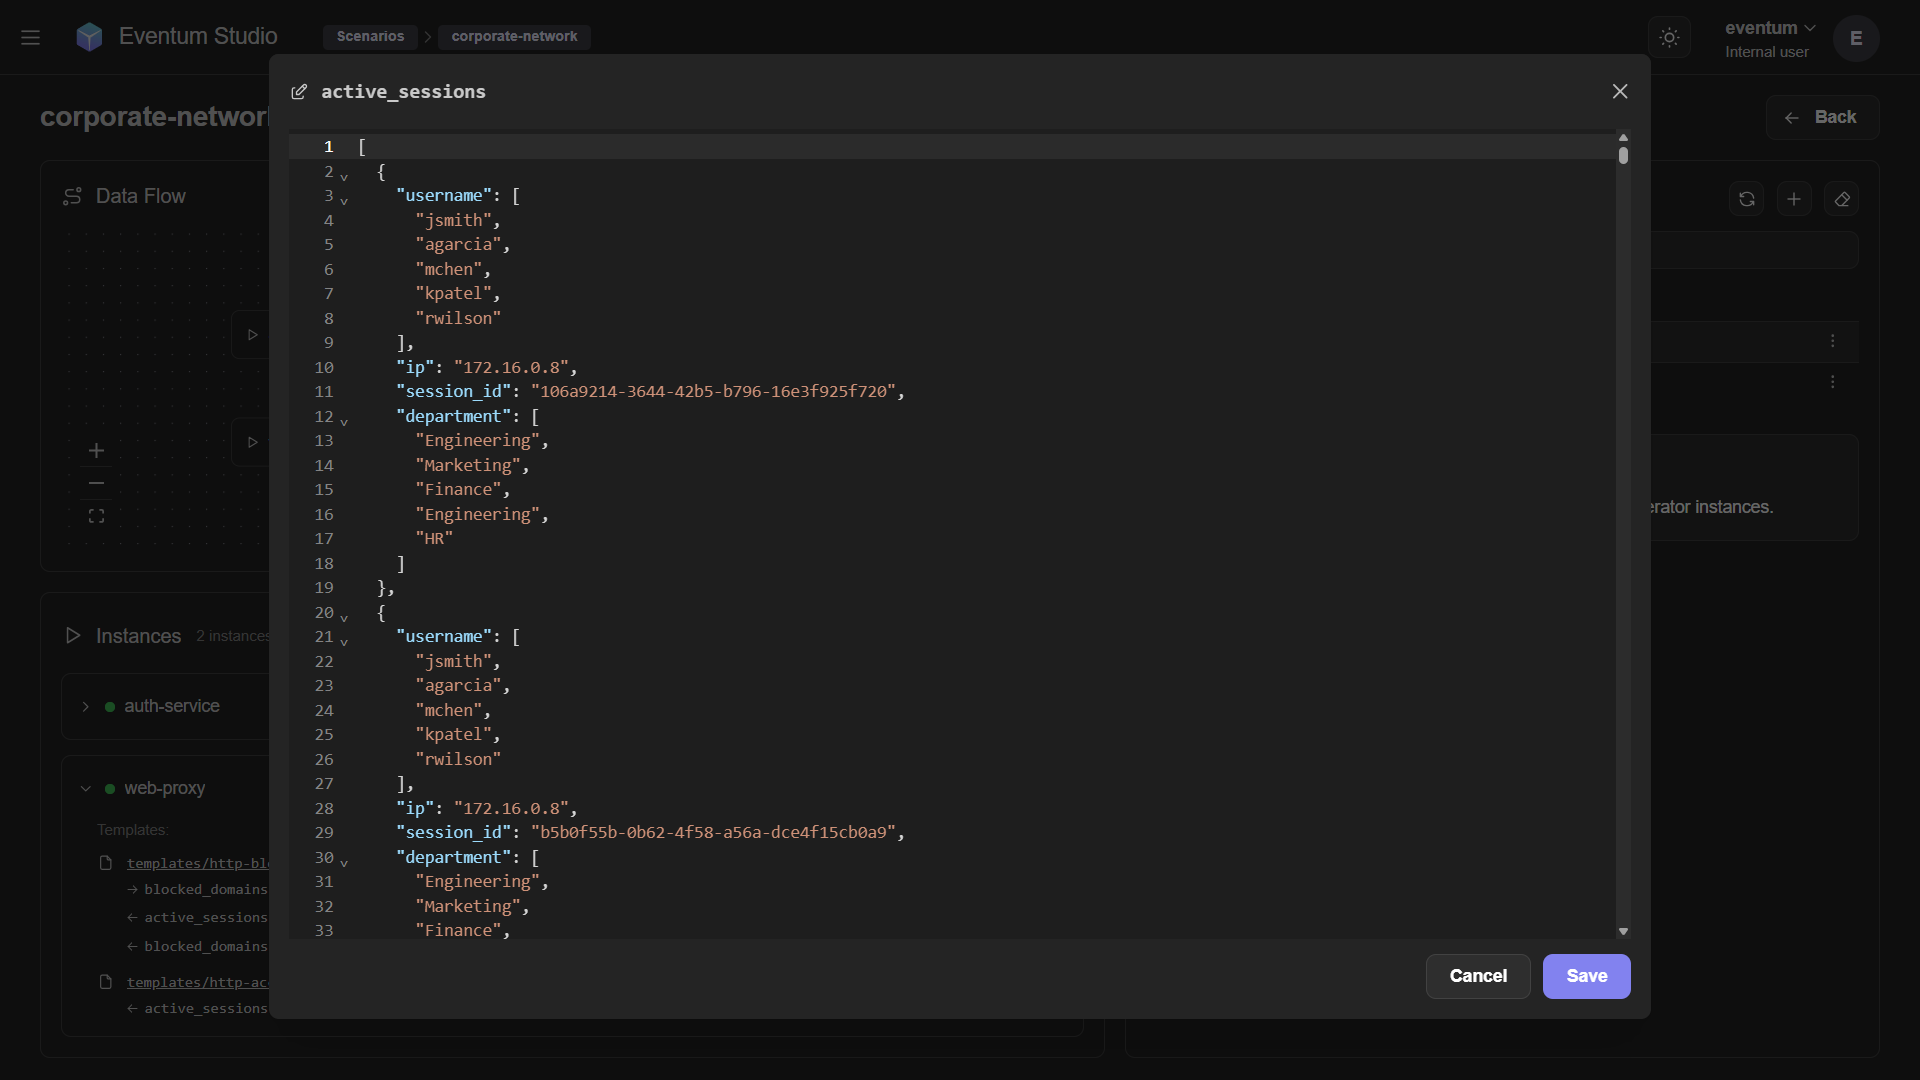The height and width of the screenshot is (1080, 1920).
Task: Click the Save button
Action: point(1585,976)
